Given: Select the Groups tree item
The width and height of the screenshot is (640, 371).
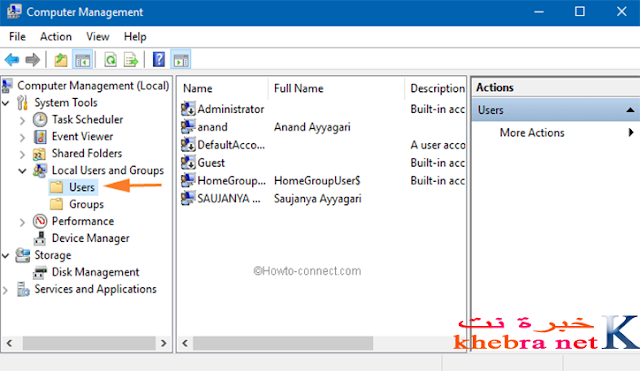Looking at the screenshot, I should 86,204.
